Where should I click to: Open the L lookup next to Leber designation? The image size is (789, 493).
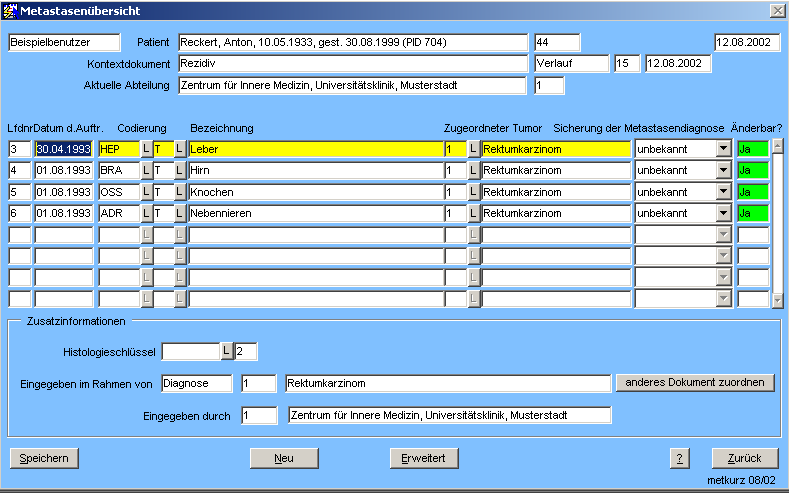coord(180,149)
